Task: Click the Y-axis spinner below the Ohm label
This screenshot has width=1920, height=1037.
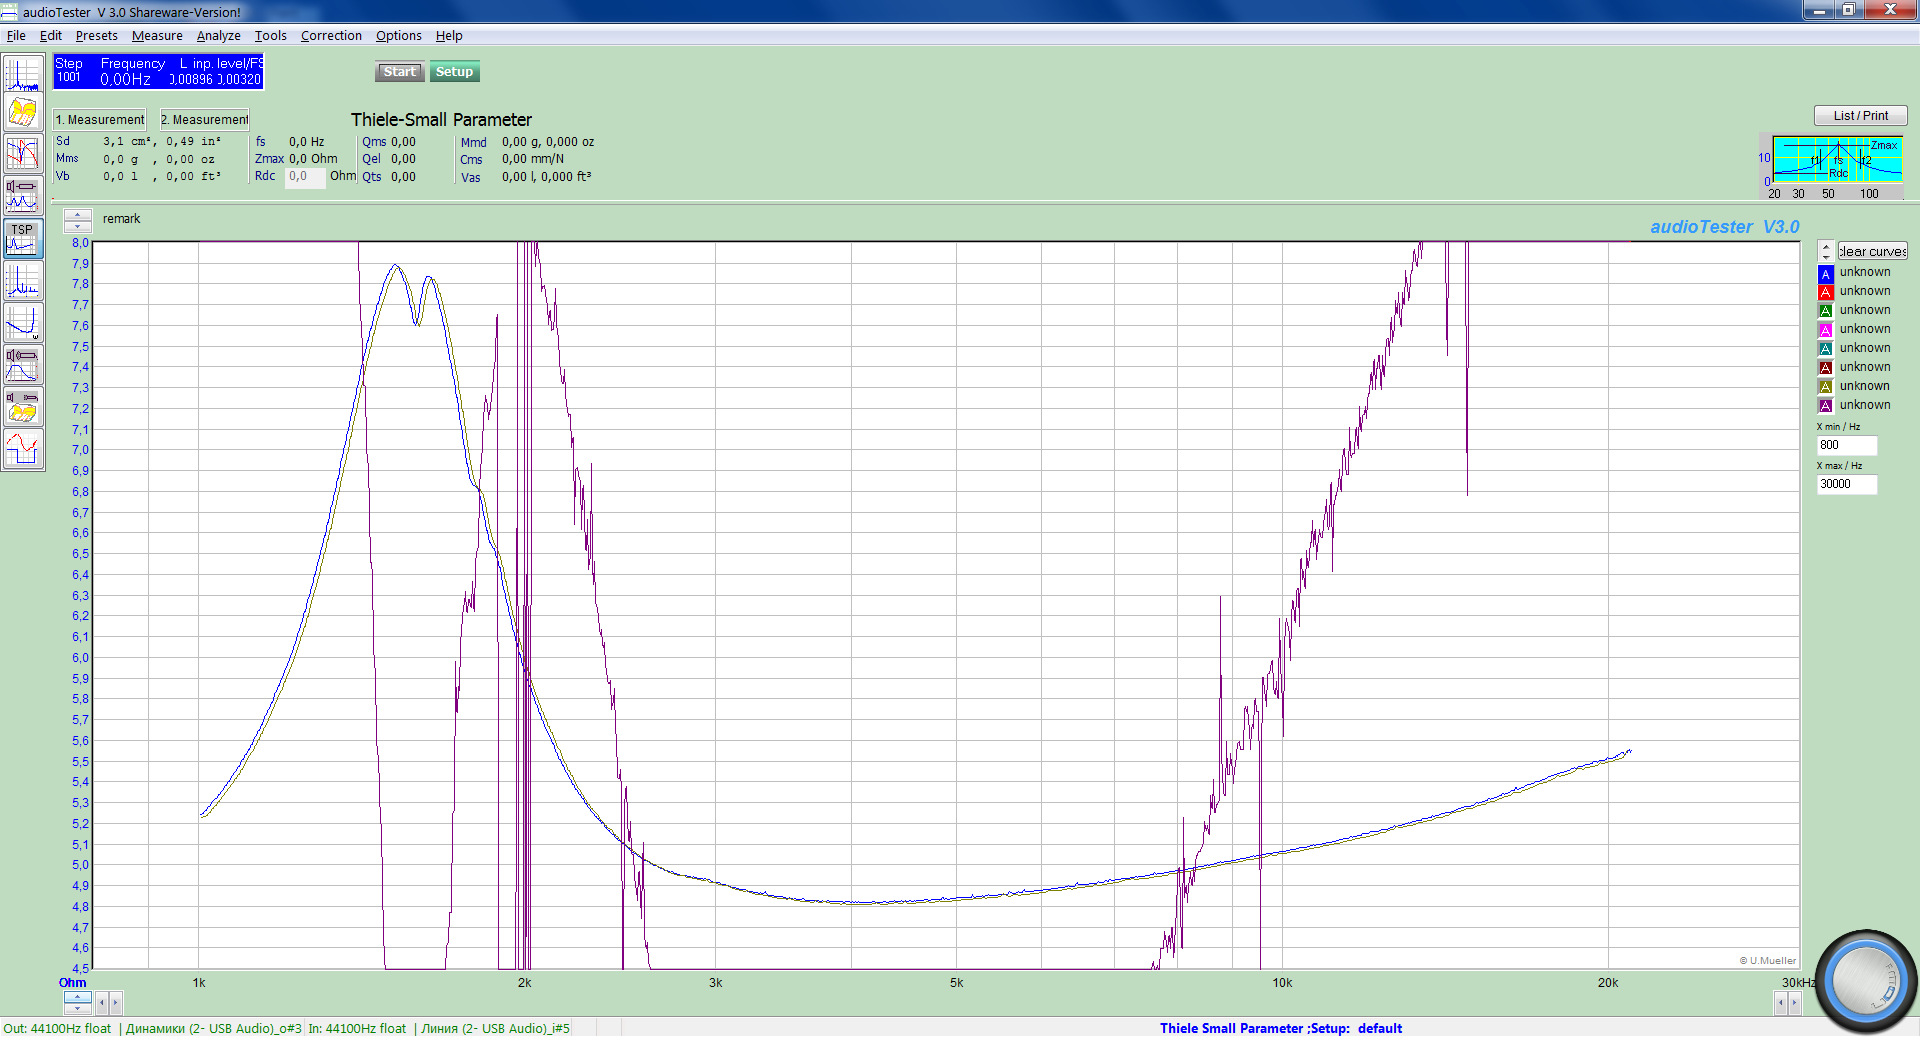Action: pyautogui.click(x=77, y=1001)
